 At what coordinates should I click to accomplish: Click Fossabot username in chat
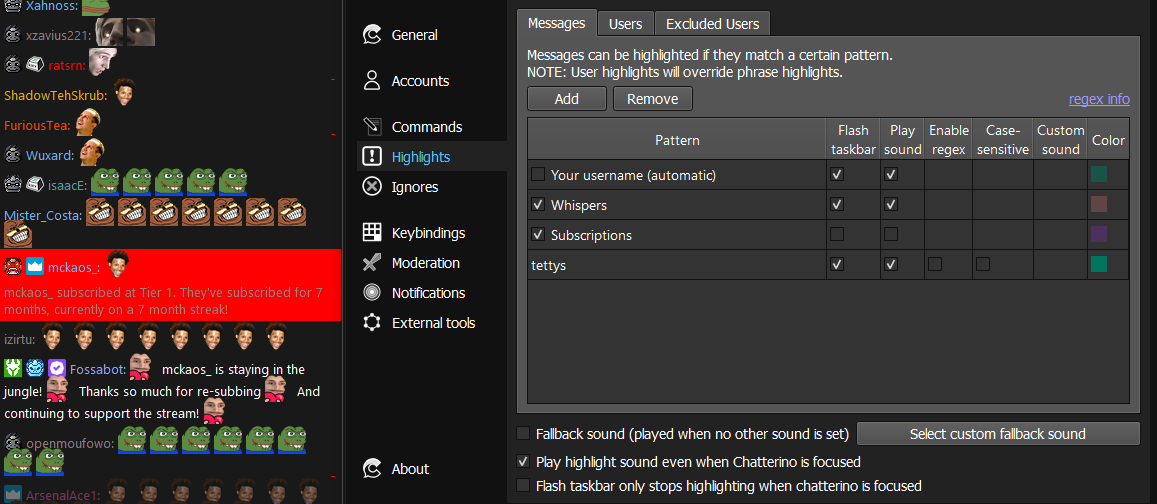point(97,369)
